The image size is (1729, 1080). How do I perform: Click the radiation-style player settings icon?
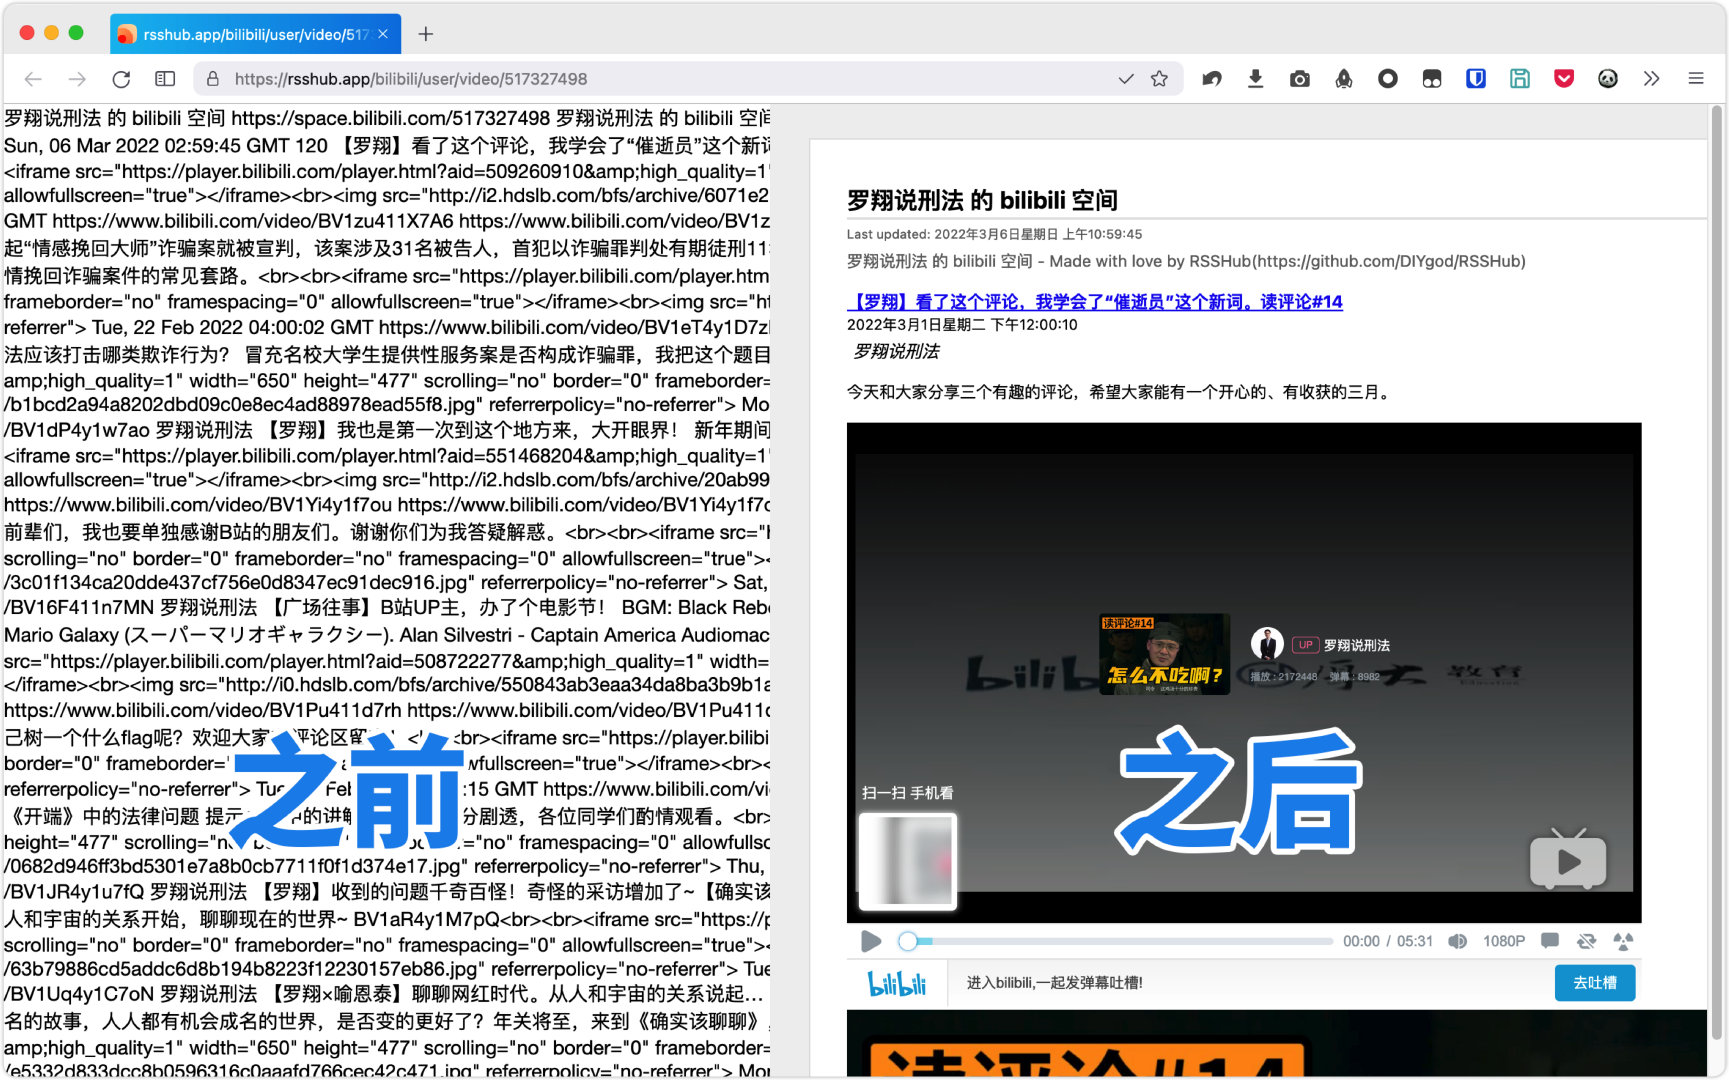(x=1623, y=941)
